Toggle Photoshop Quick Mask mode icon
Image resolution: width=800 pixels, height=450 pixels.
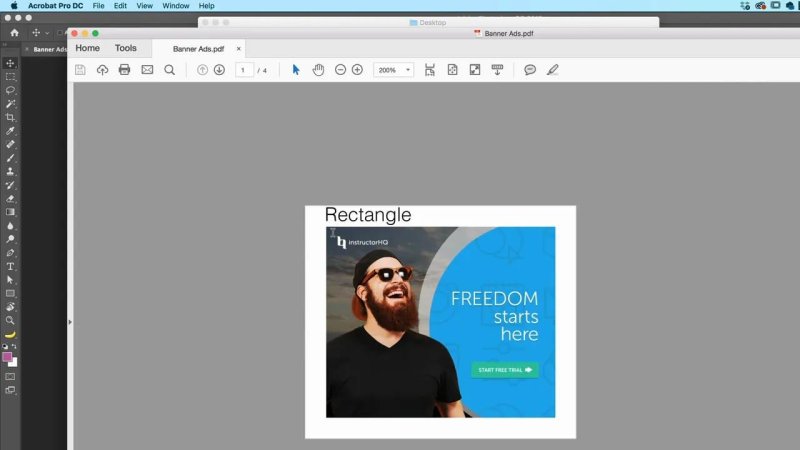(x=10, y=377)
